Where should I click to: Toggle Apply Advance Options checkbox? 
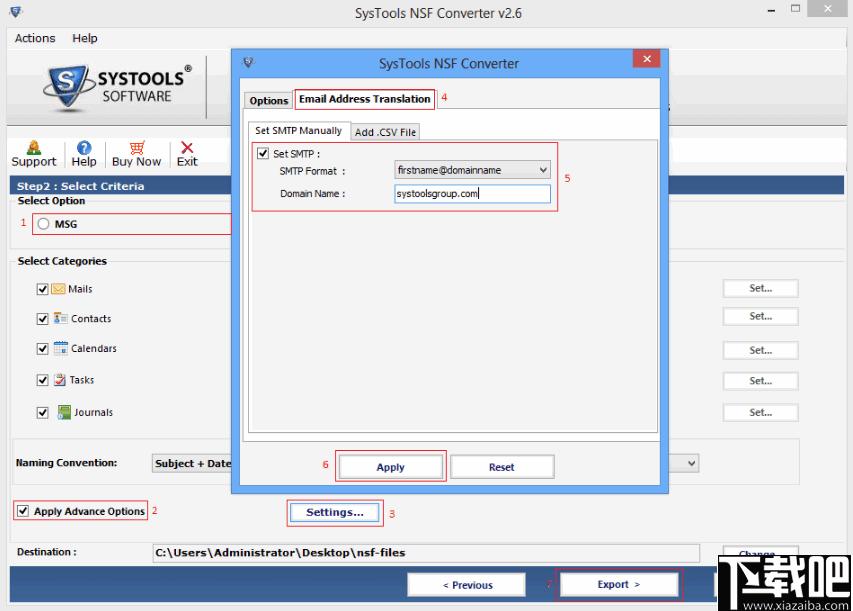[23, 511]
